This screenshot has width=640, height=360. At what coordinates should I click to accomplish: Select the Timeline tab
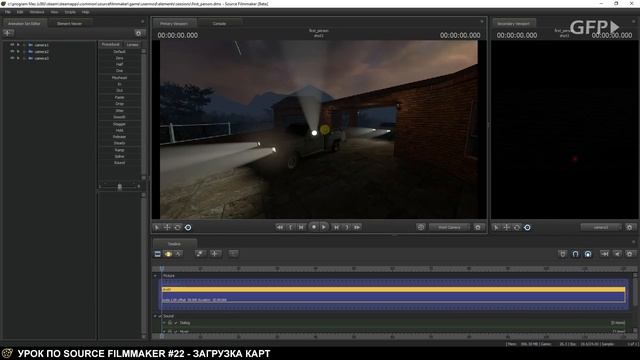click(x=174, y=244)
